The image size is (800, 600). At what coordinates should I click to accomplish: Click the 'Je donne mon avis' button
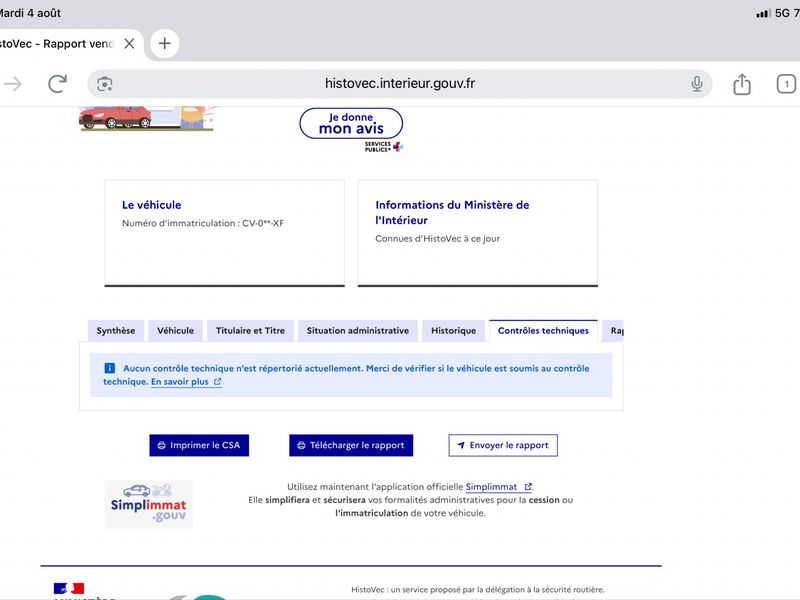pos(351,123)
